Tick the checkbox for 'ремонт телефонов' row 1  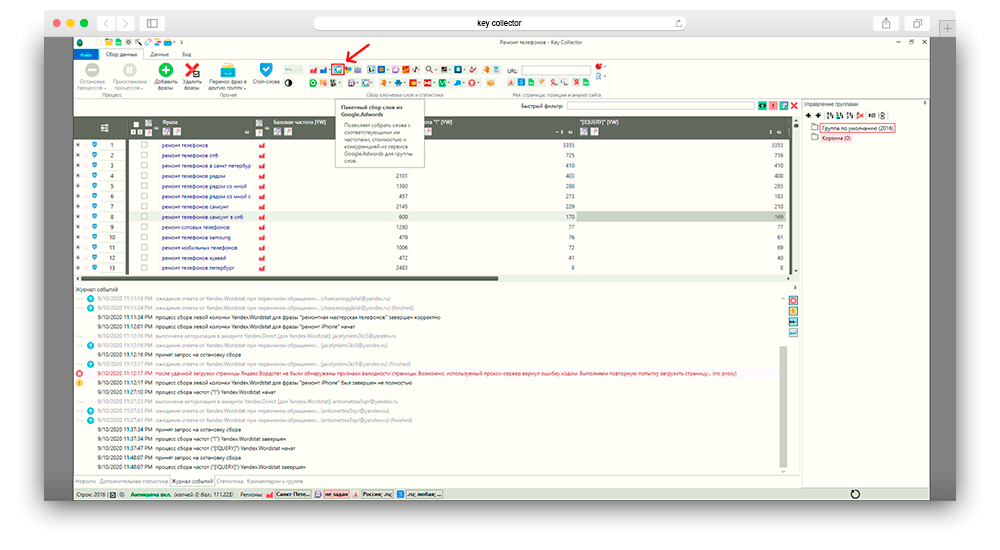[144, 145]
